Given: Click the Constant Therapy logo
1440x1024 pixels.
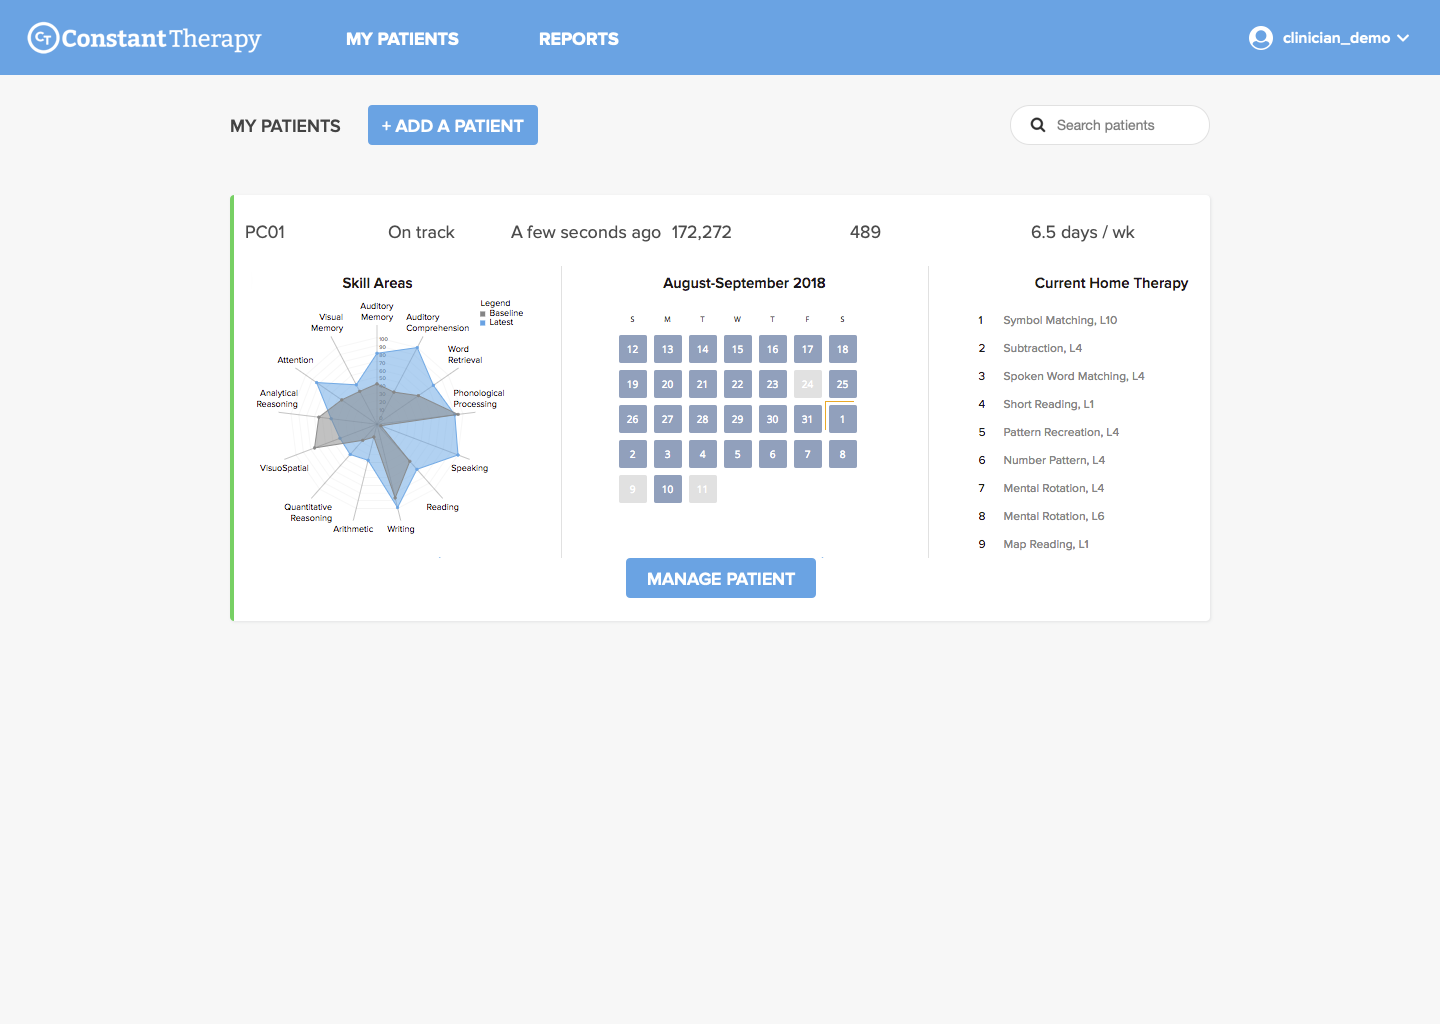Looking at the screenshot, I should (144, 38).
